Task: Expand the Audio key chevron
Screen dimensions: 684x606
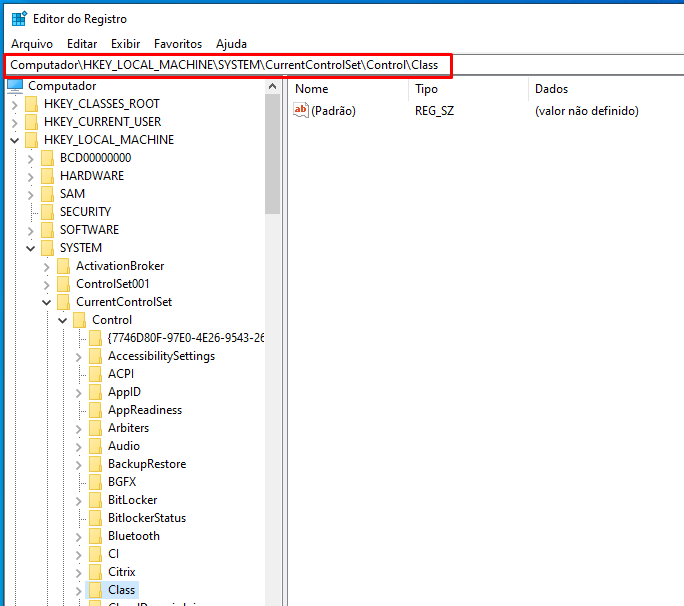Action: (78, 446)
